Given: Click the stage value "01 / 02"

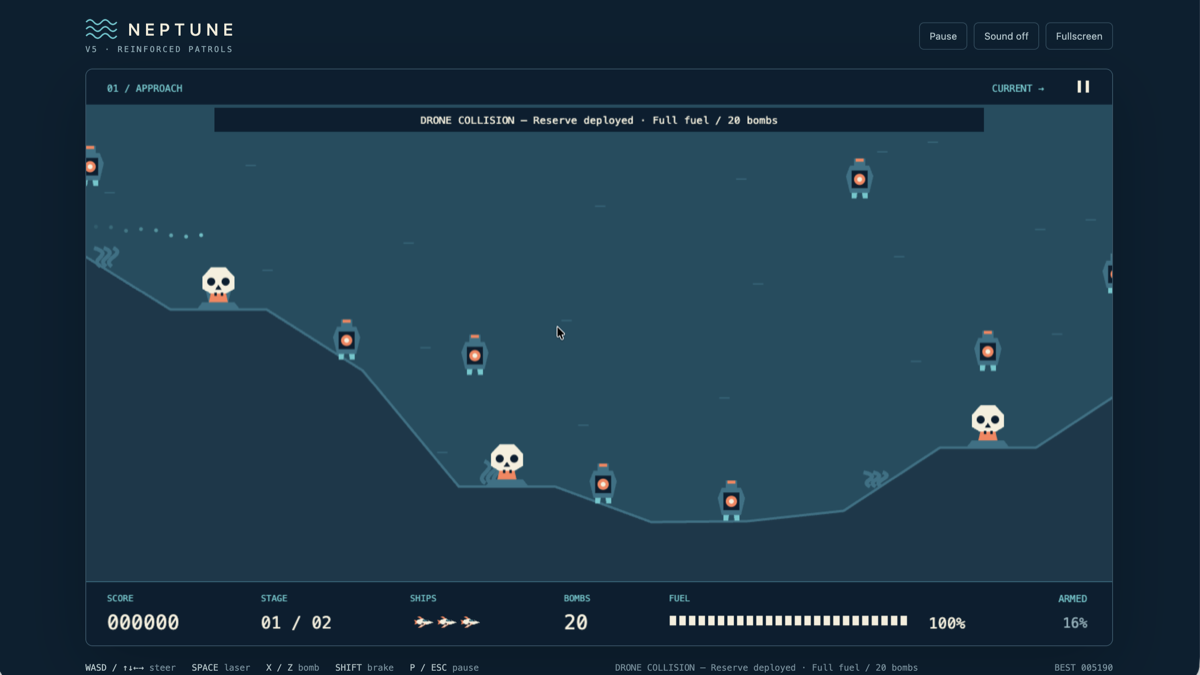Looking at the screenshot, I should coord(296,622).
